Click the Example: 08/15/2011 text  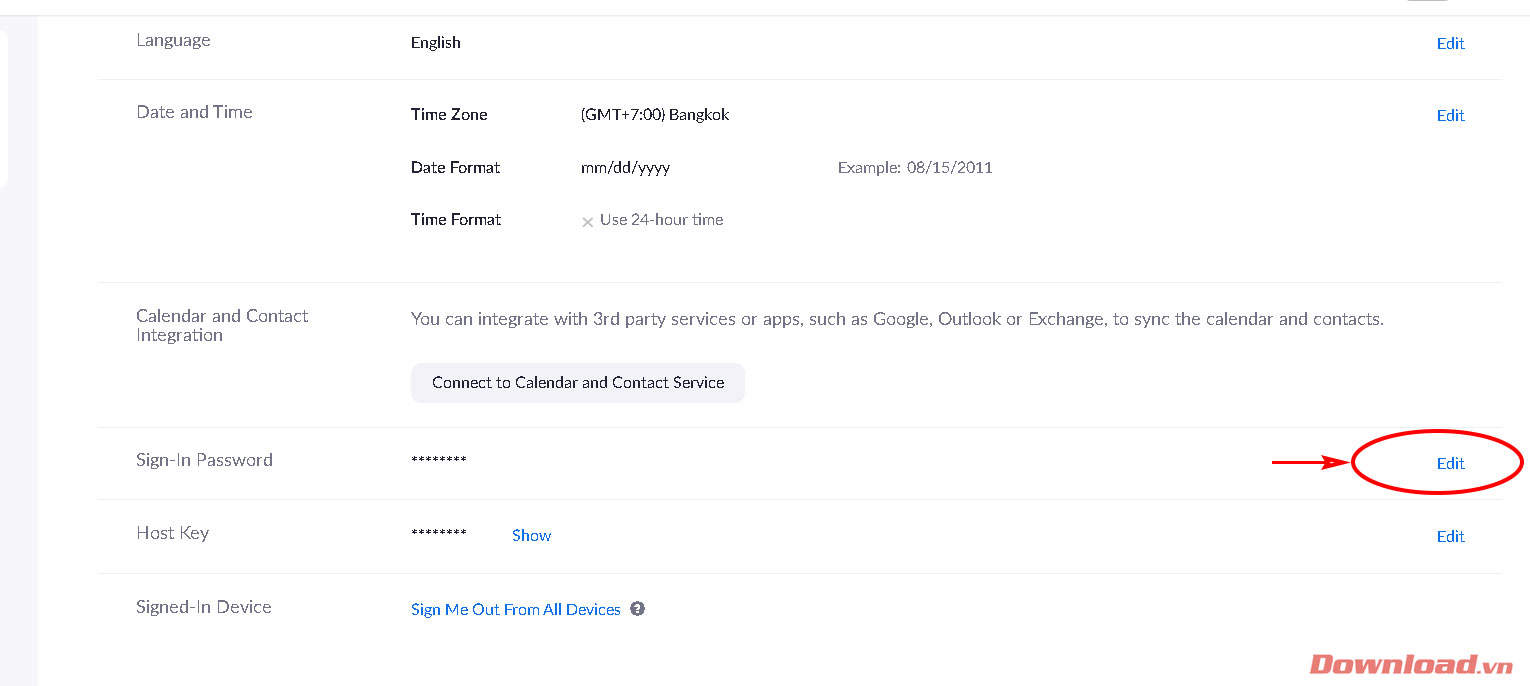pyautogui.click(x=914, y=167)
